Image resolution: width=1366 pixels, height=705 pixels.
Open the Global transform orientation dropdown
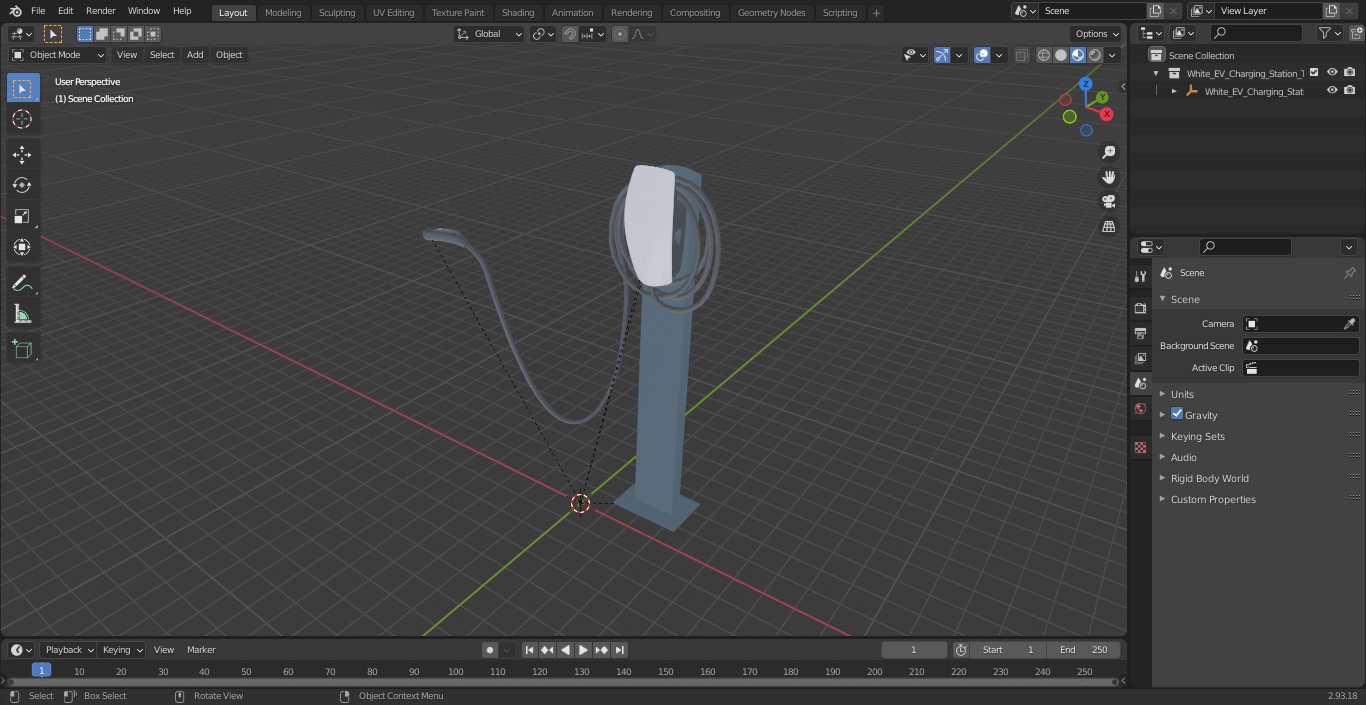click(489, 34)
